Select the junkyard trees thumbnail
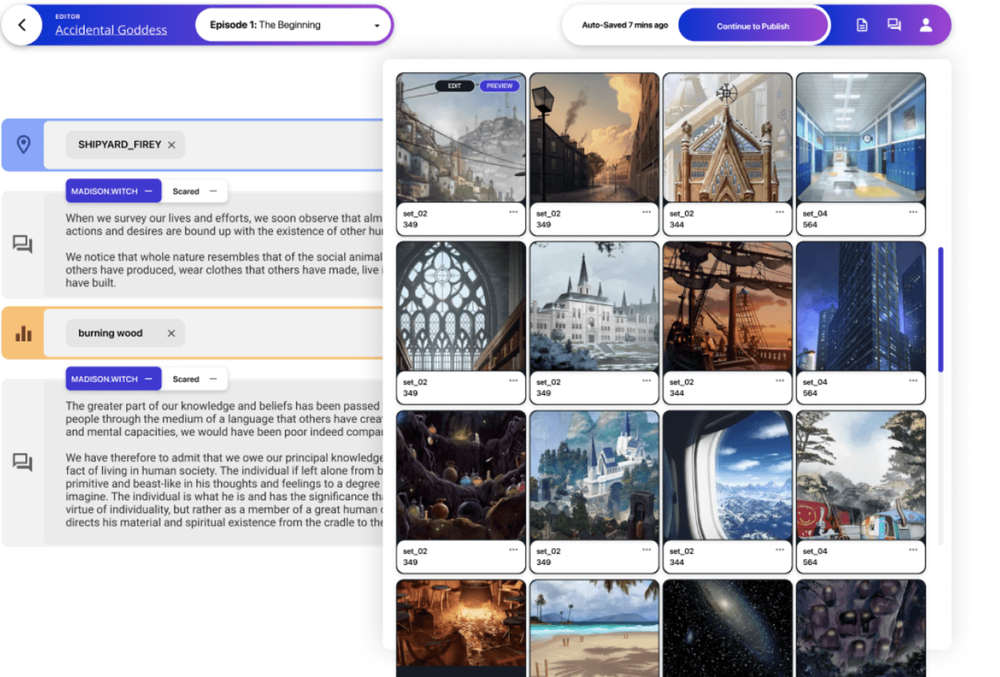Viewport: 1000px width, 677px height. click(x=861, y=476)
